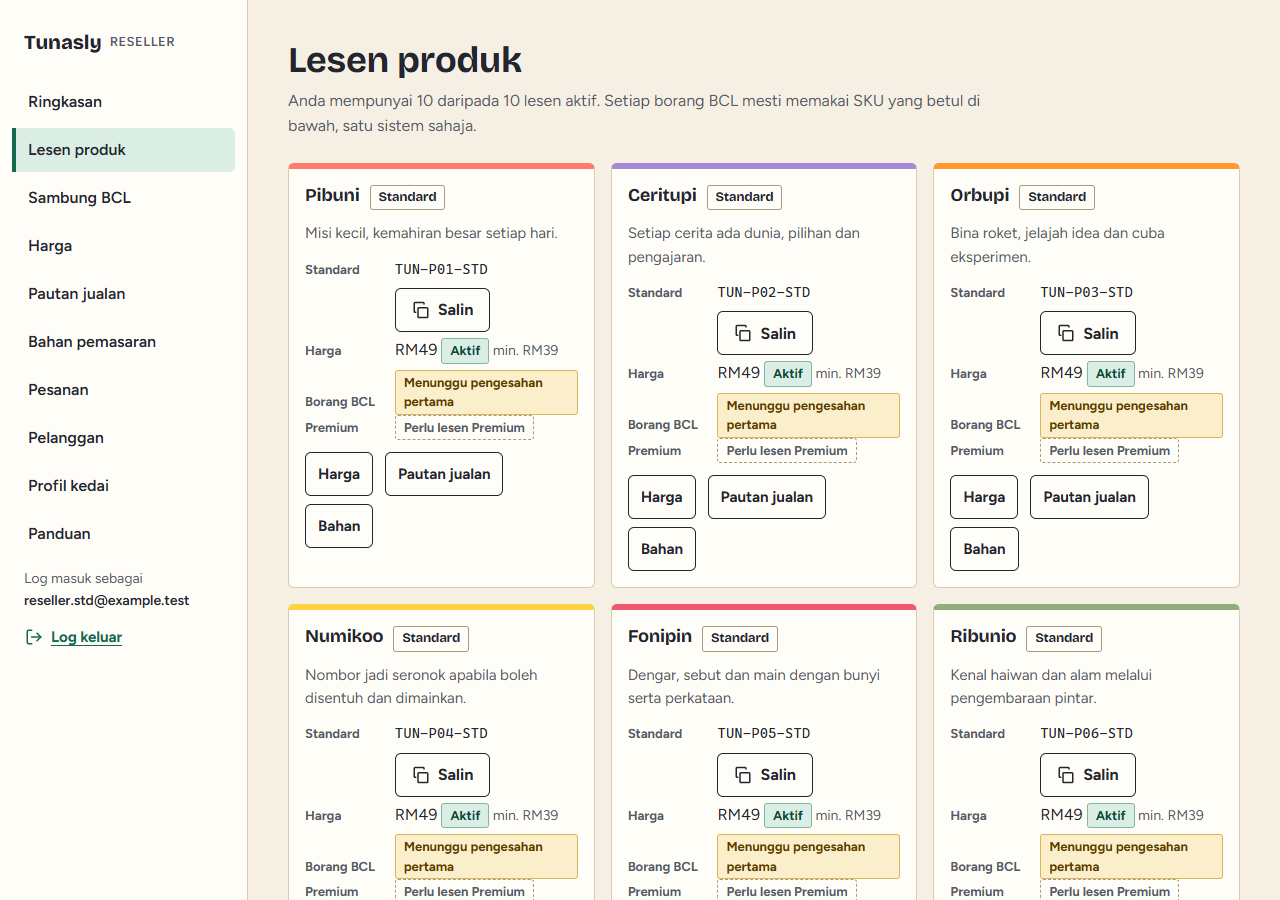Open the Pelanggan page
Screen dimensions: 1280x900
(124, 438)
